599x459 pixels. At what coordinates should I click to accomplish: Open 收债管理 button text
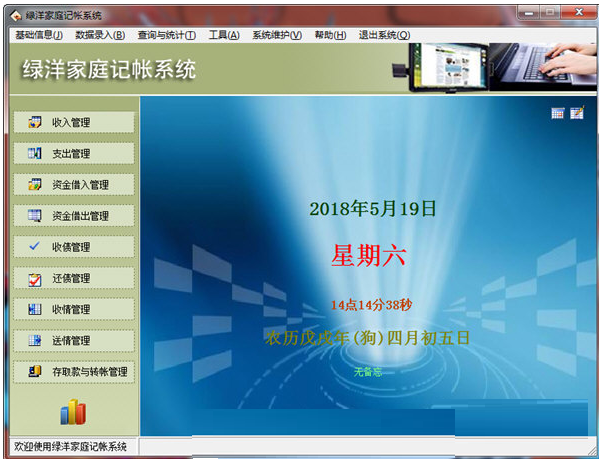point(71,247)
